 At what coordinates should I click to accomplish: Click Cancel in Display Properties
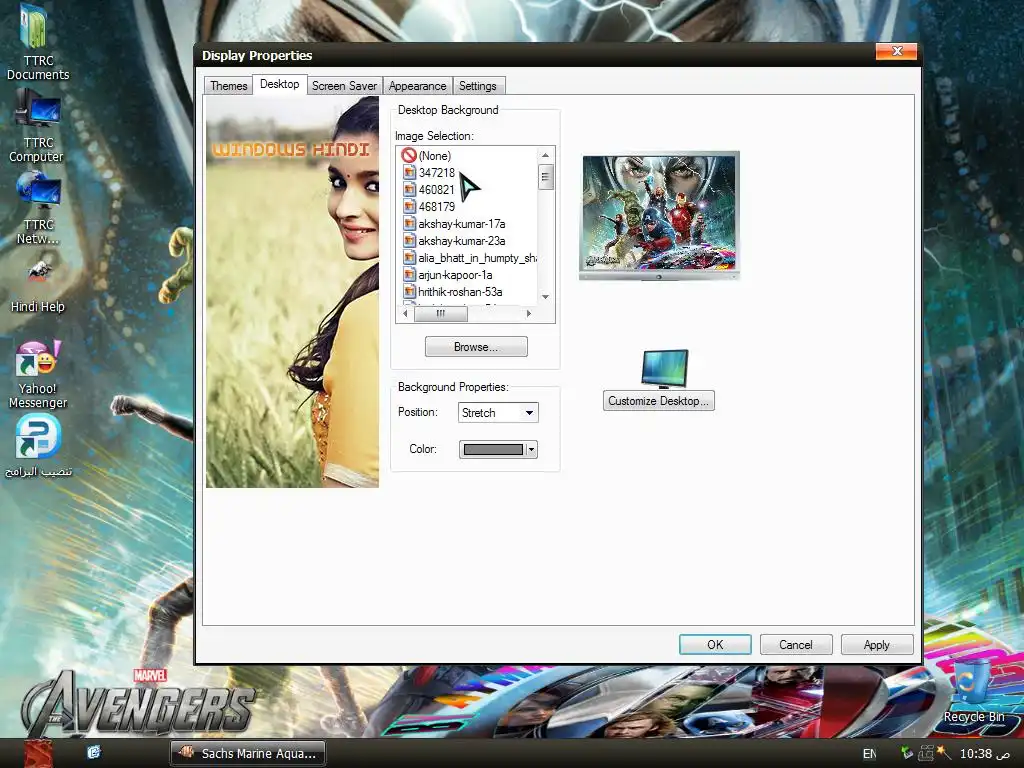coord(795,645)
